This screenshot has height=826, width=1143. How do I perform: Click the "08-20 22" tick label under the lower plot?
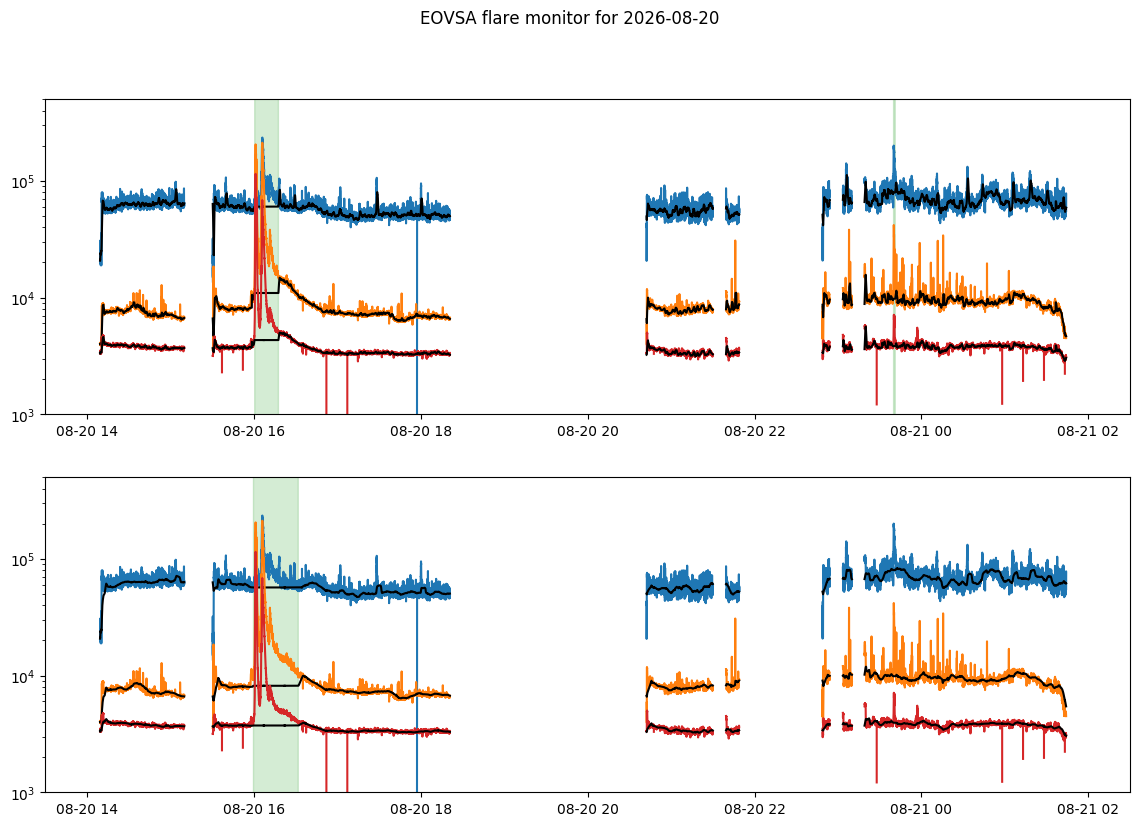pyautogui.click(x=754, y=809)
